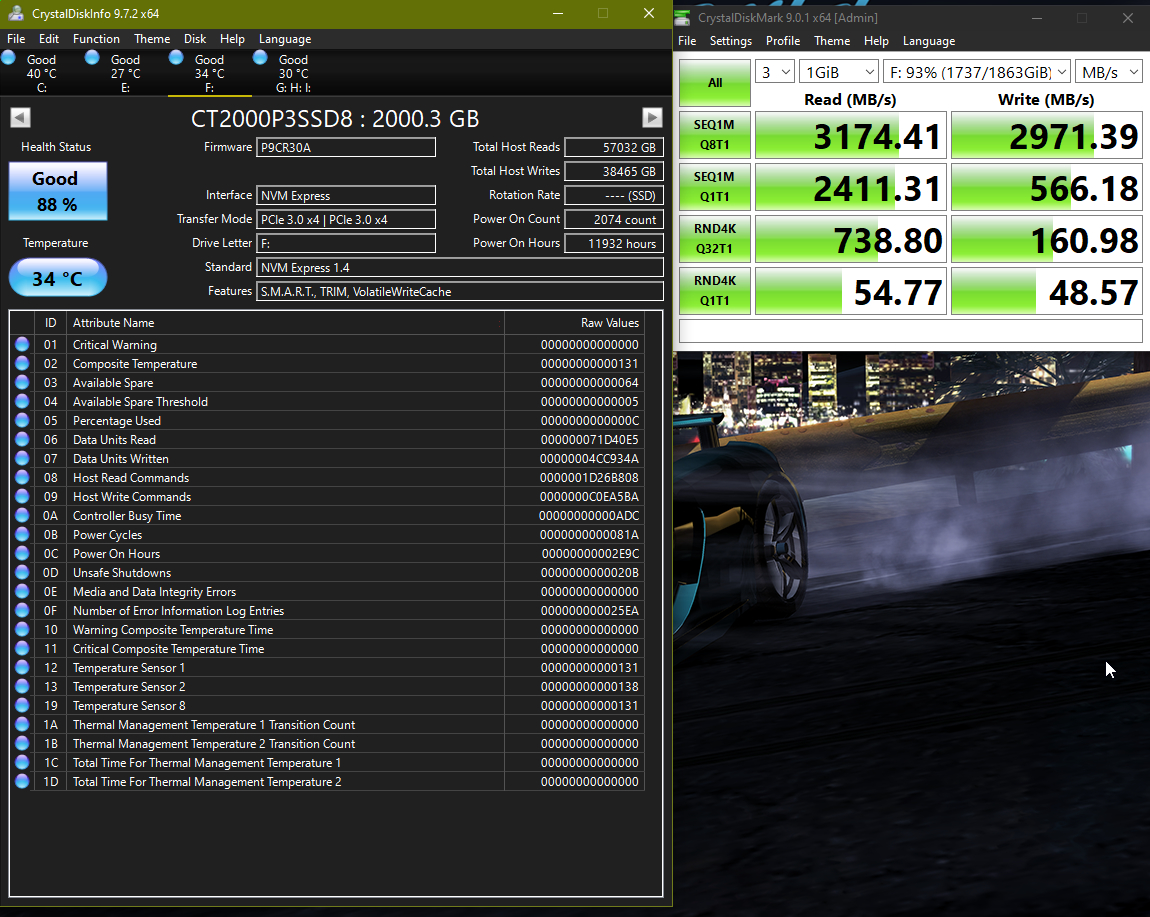
Task: Click the status dot for Total Time For Thermal Management Temperature 2
Action: point(22,781)
